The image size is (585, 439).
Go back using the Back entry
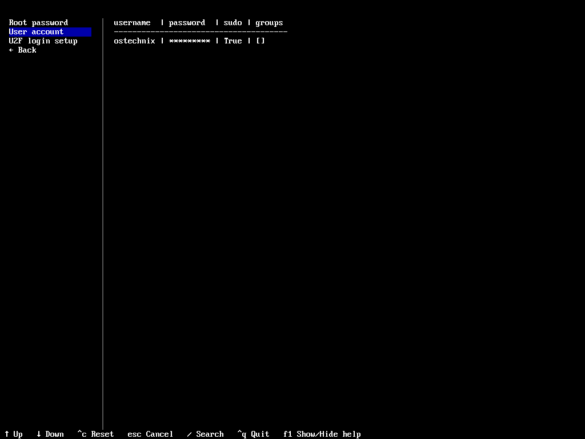pos(23,50)
